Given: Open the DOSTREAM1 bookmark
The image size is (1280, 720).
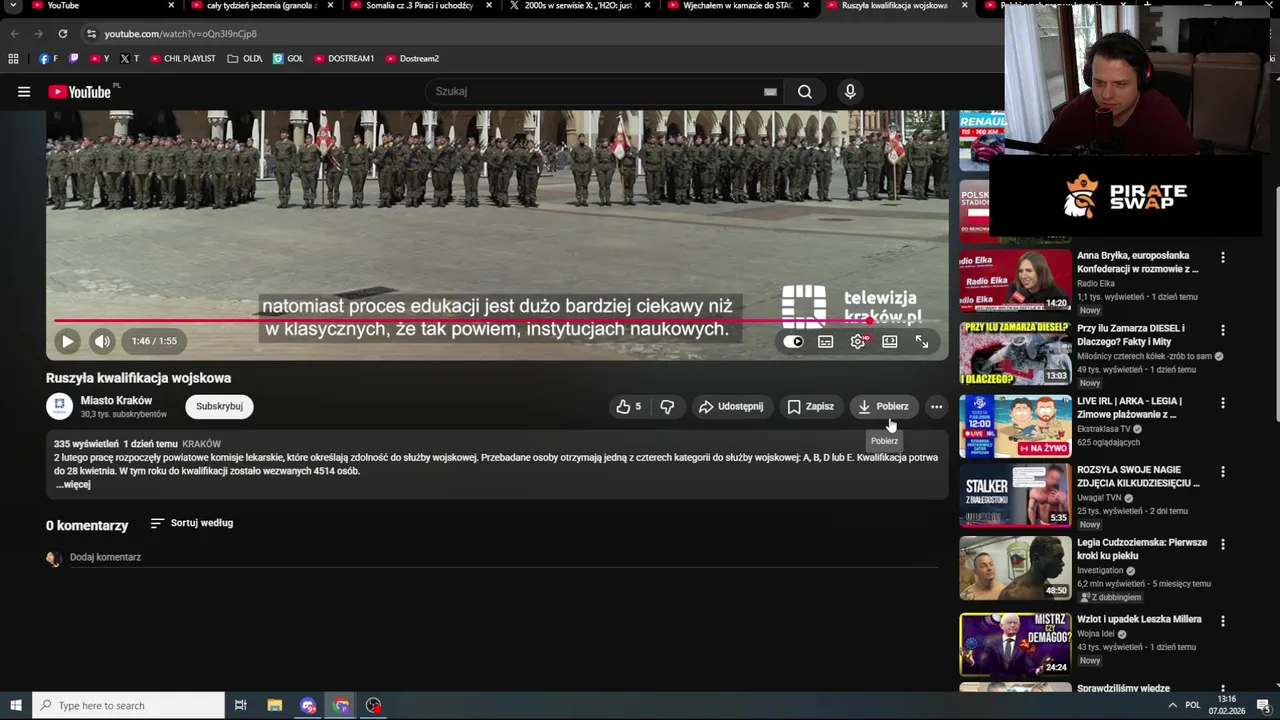Looking at the screenshot, I should [x=344, y=59].
